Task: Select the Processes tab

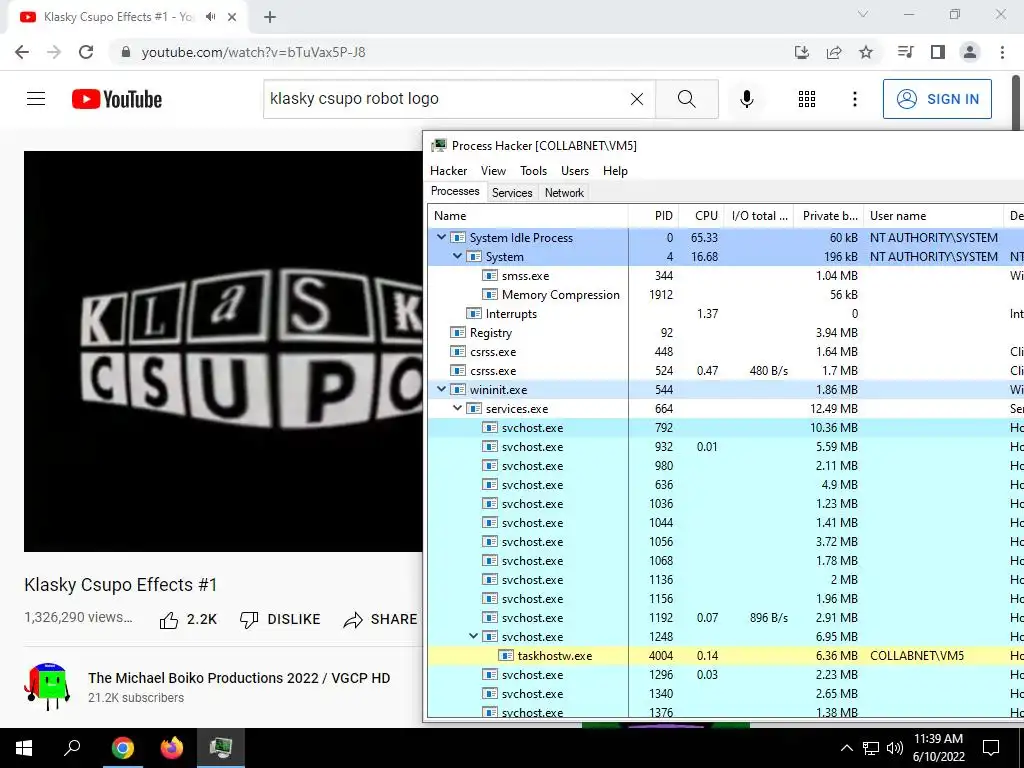Action: [455, 191]
